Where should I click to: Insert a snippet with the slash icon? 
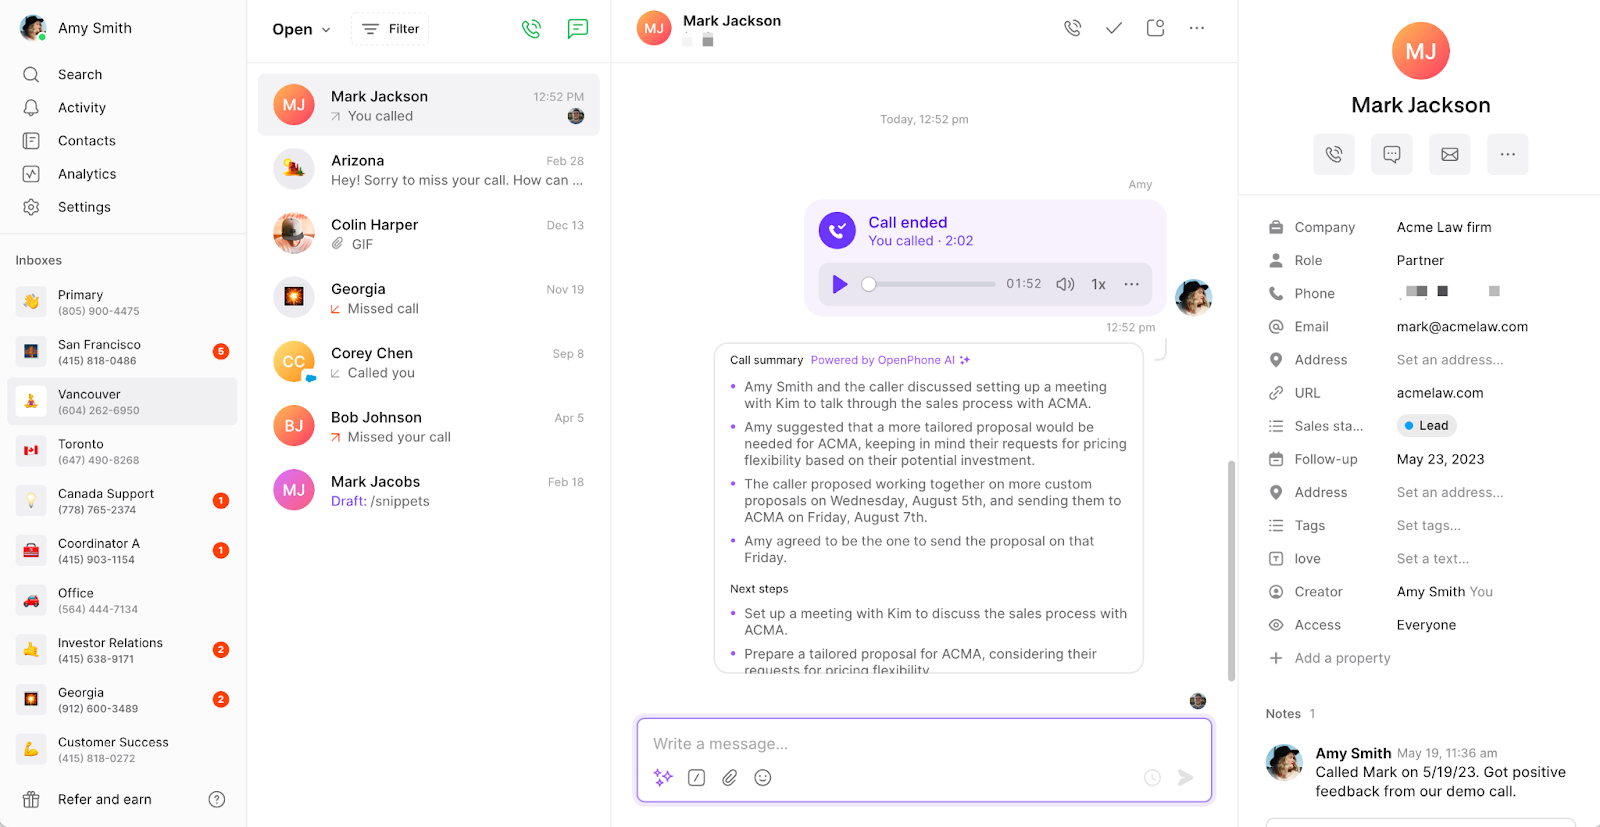point(697,777)
